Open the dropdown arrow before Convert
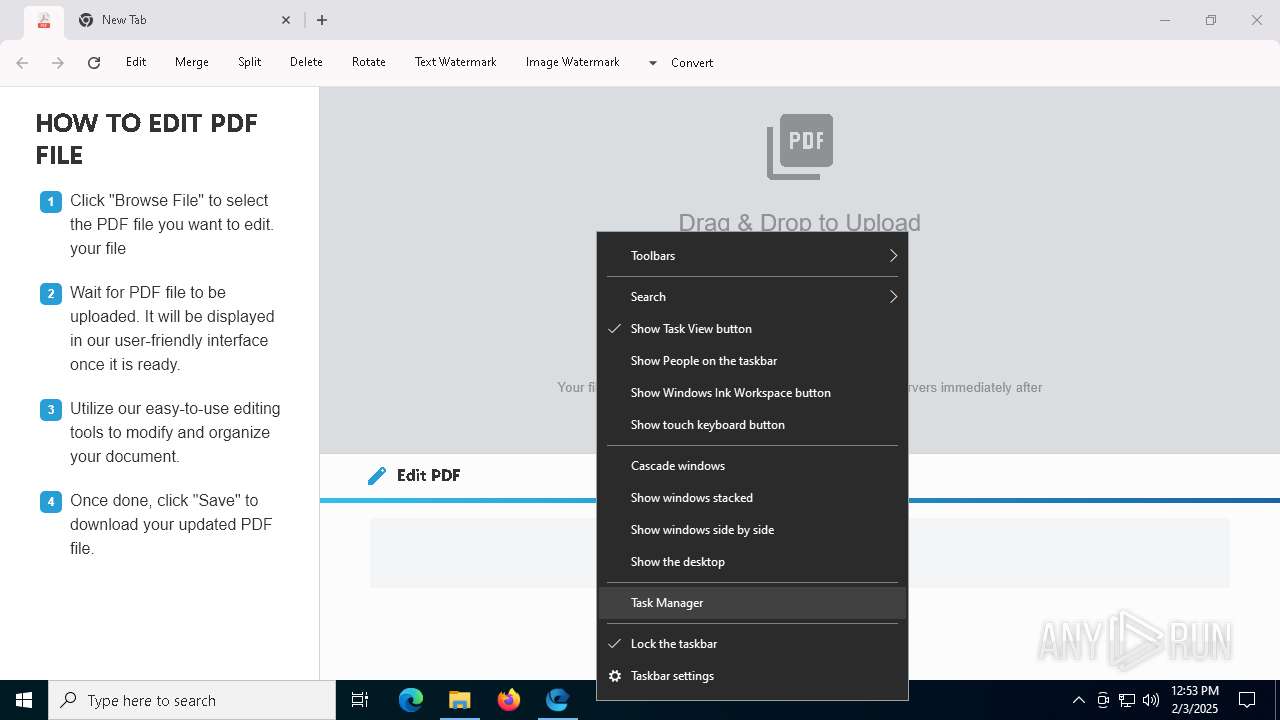This screenshot has height=720, width=1280. pos(652,63)
